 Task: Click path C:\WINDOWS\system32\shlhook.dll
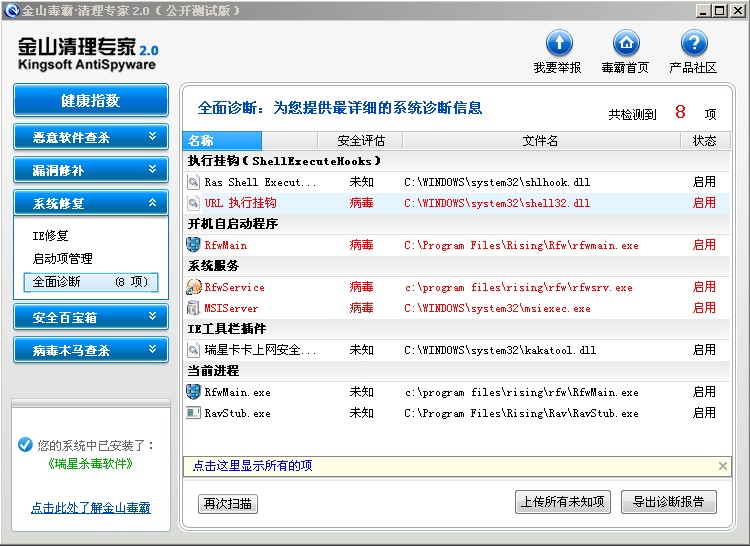pos(497,182)
